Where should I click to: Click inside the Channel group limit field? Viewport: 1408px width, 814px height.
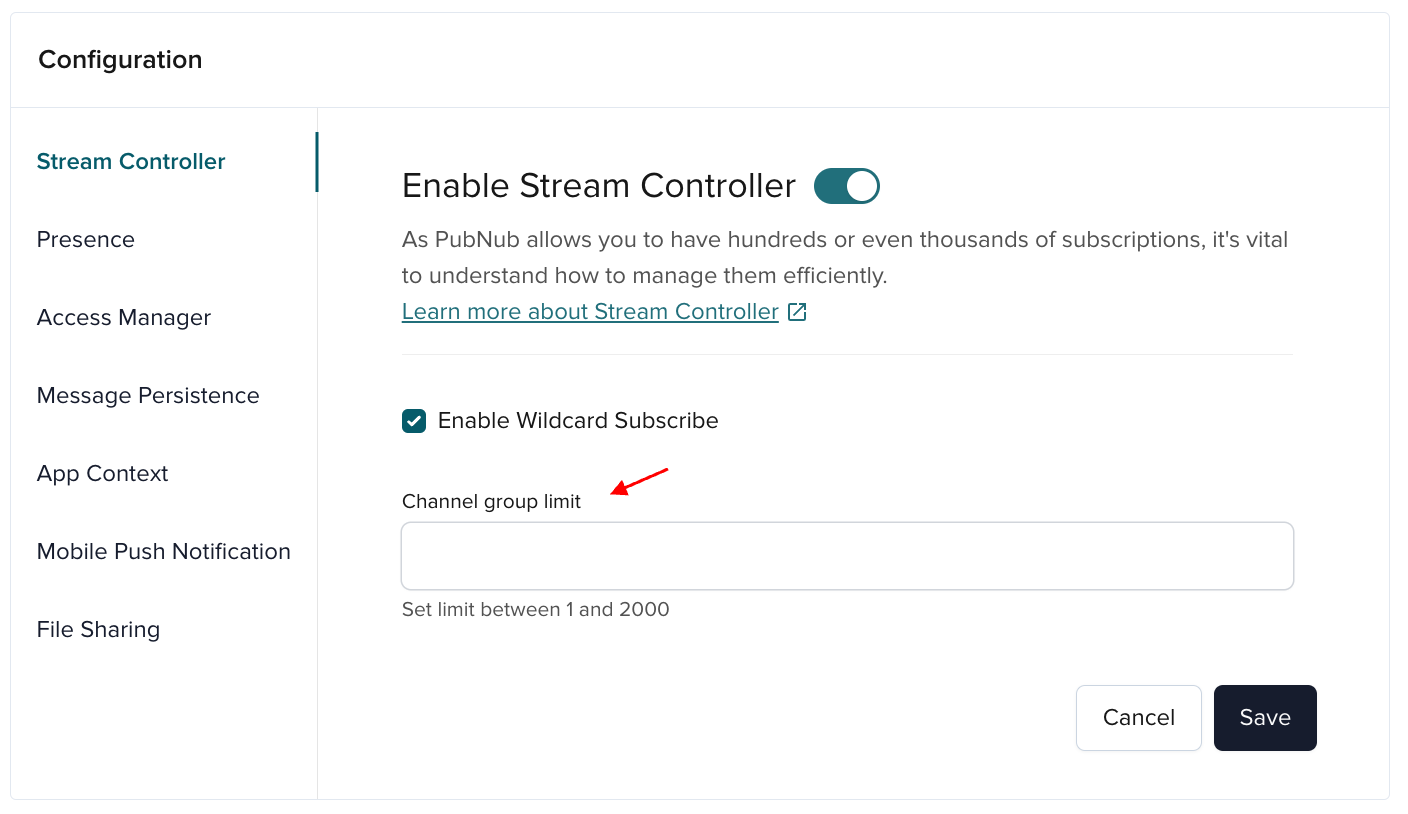[847, 555]
